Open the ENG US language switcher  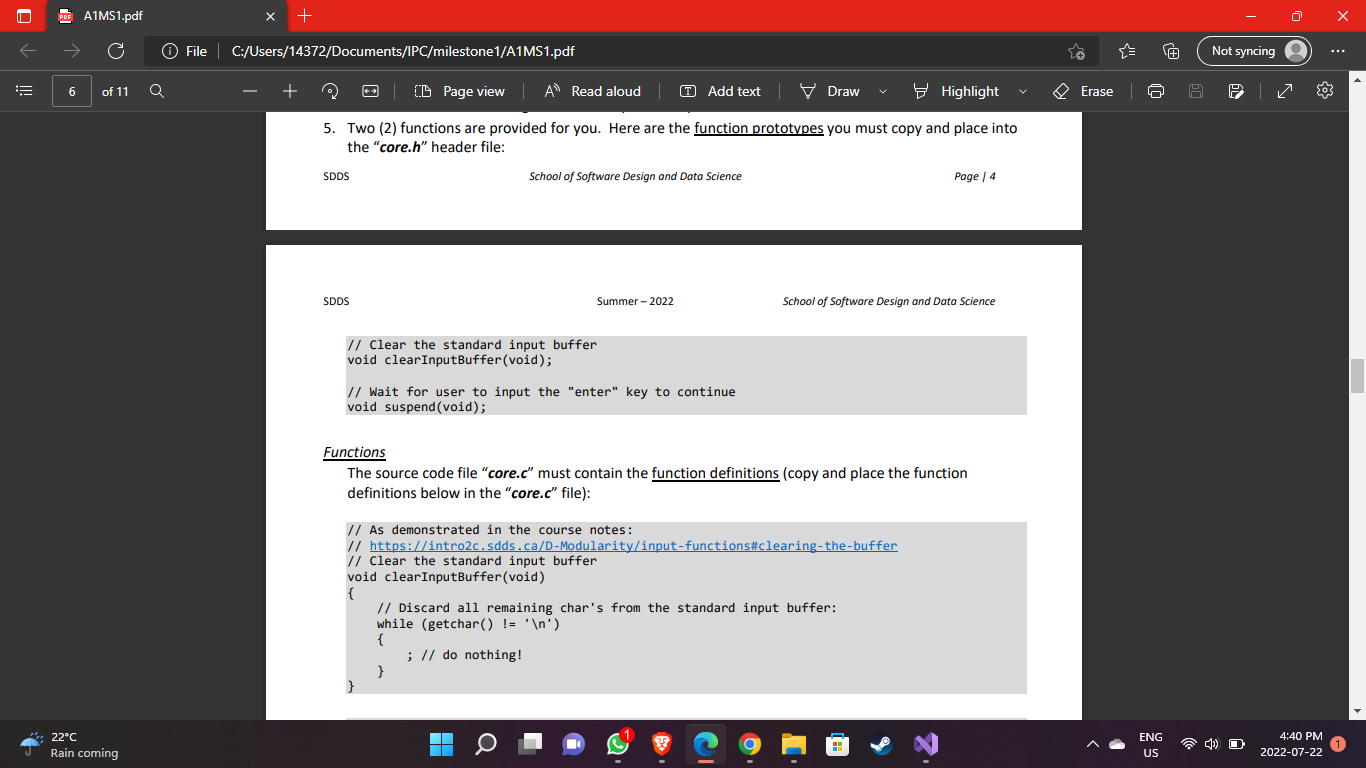click(x=1151, y=744)
